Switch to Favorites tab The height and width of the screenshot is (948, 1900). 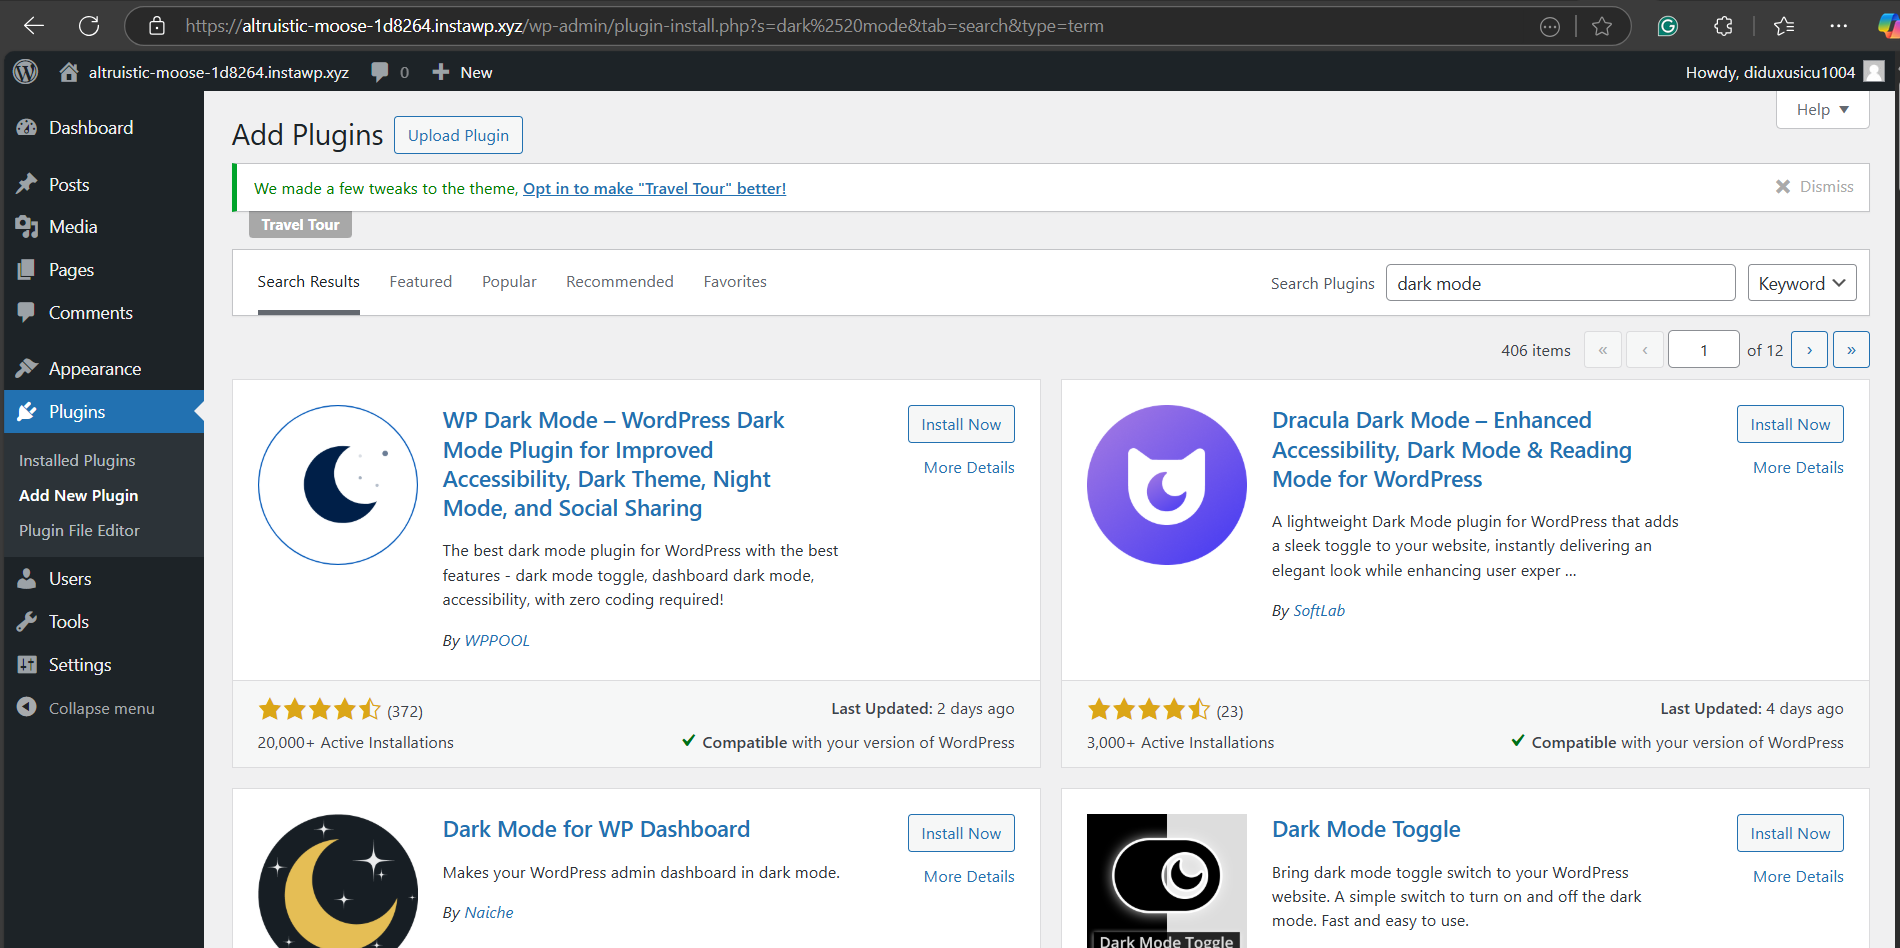[735, 282]
